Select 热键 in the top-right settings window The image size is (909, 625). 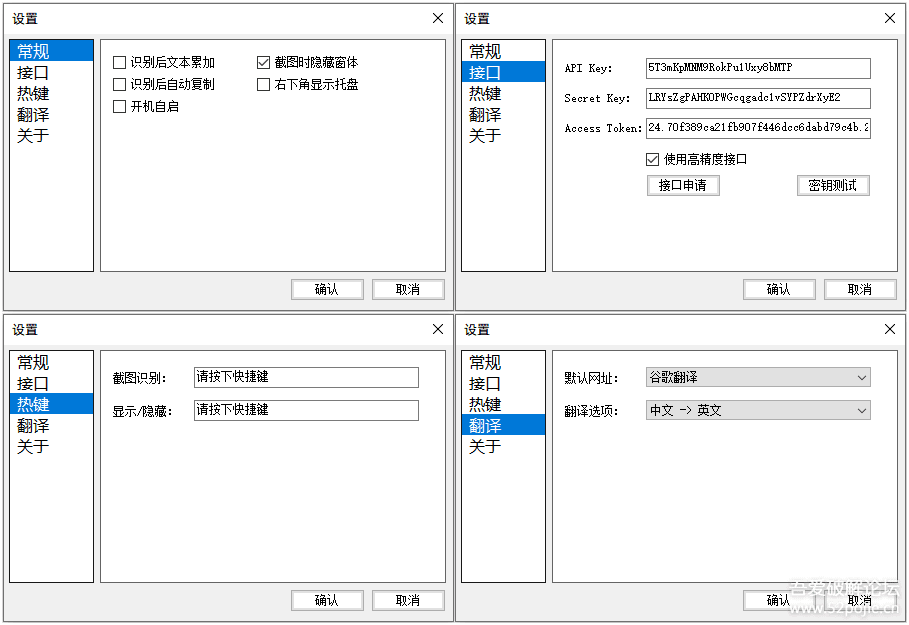point(503,93)
